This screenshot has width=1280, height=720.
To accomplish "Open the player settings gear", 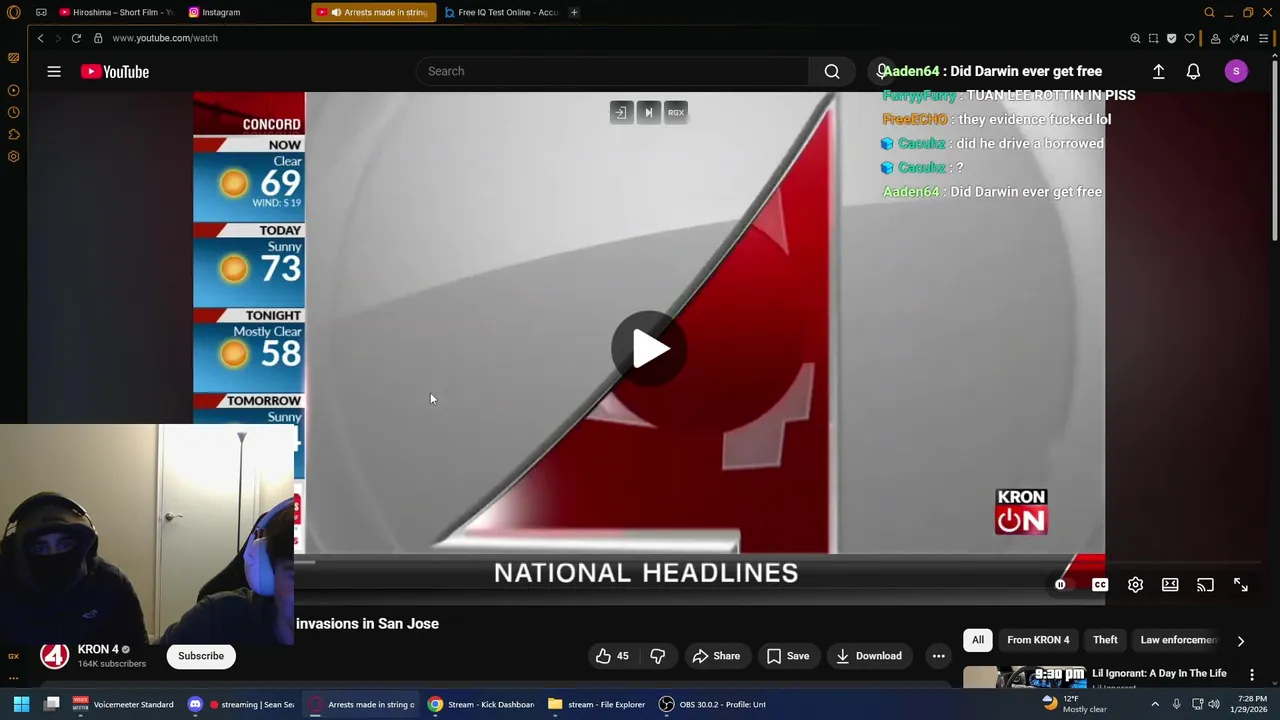I will coord(1135,585).
